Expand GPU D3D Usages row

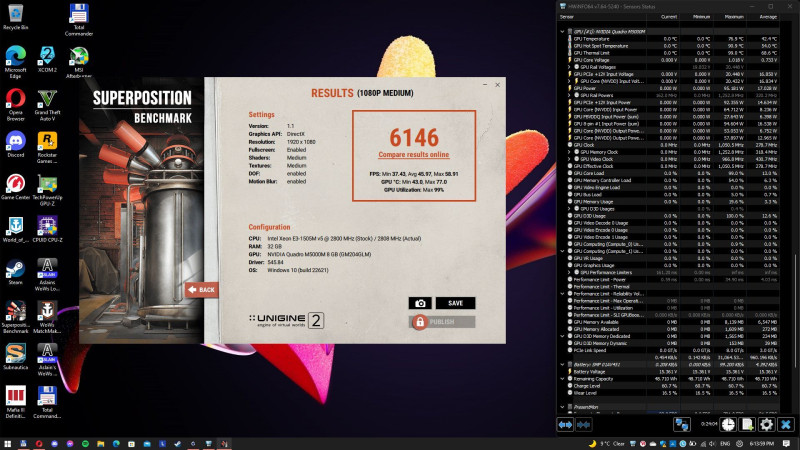[569, 208]
